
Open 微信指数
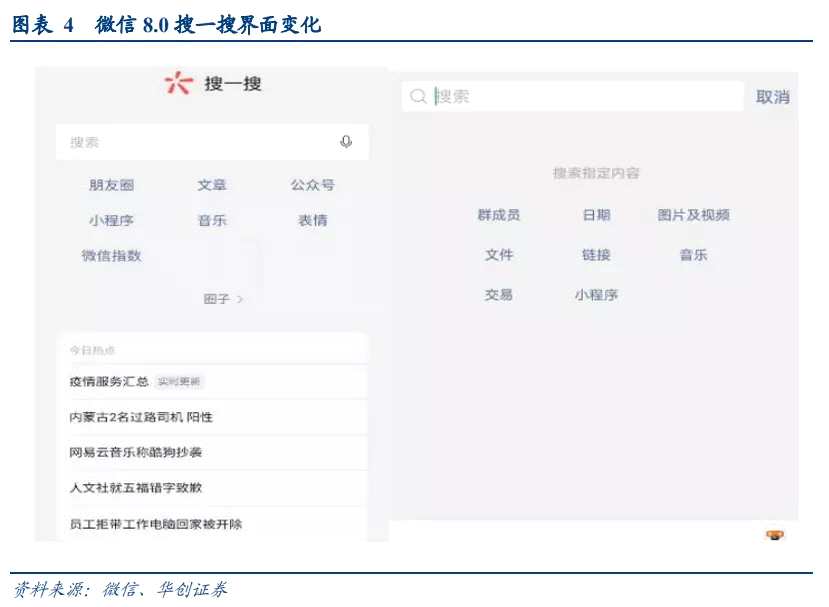coord(112,256)
